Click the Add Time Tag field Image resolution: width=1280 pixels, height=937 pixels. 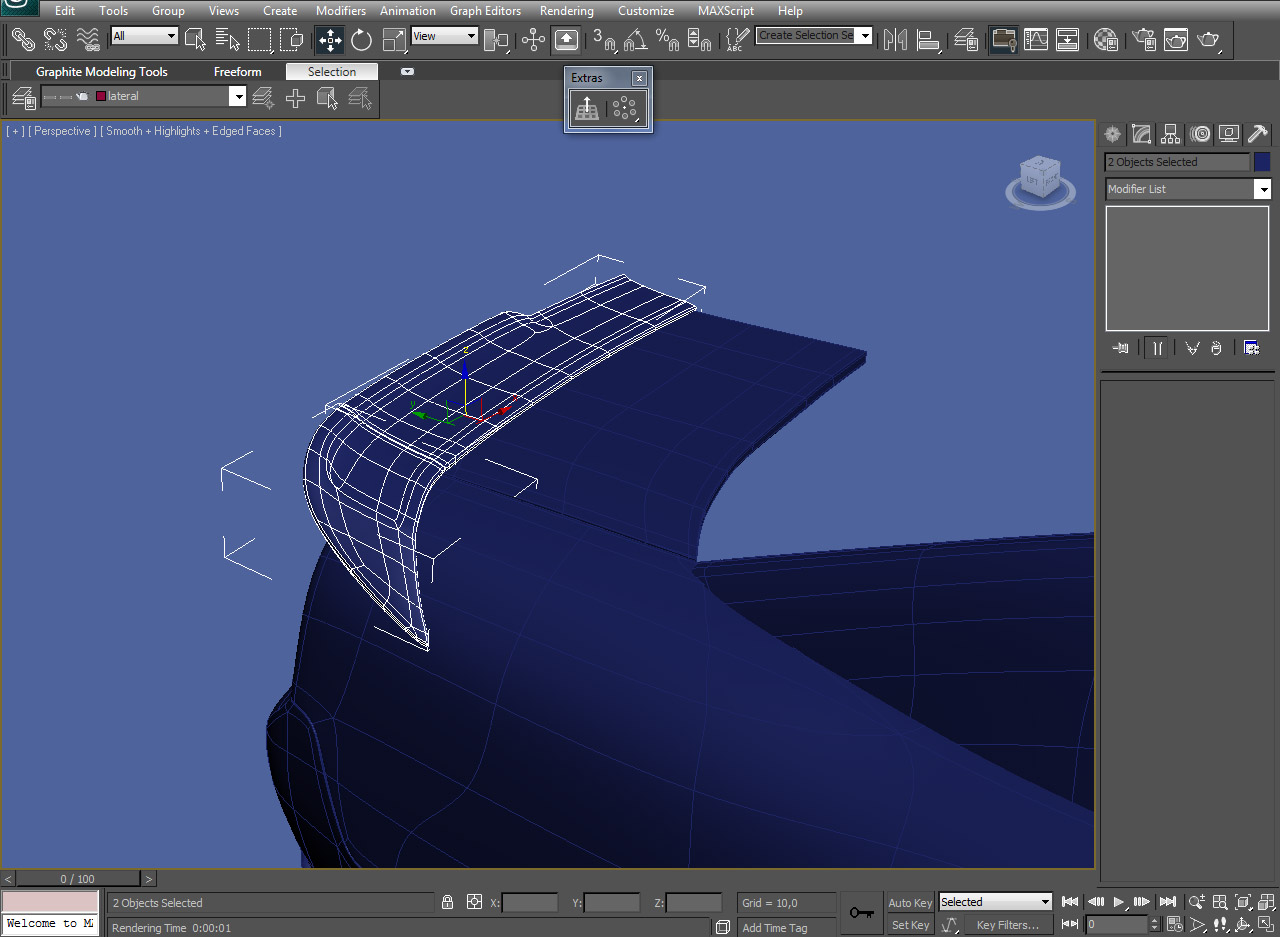[x=787, y=927]
